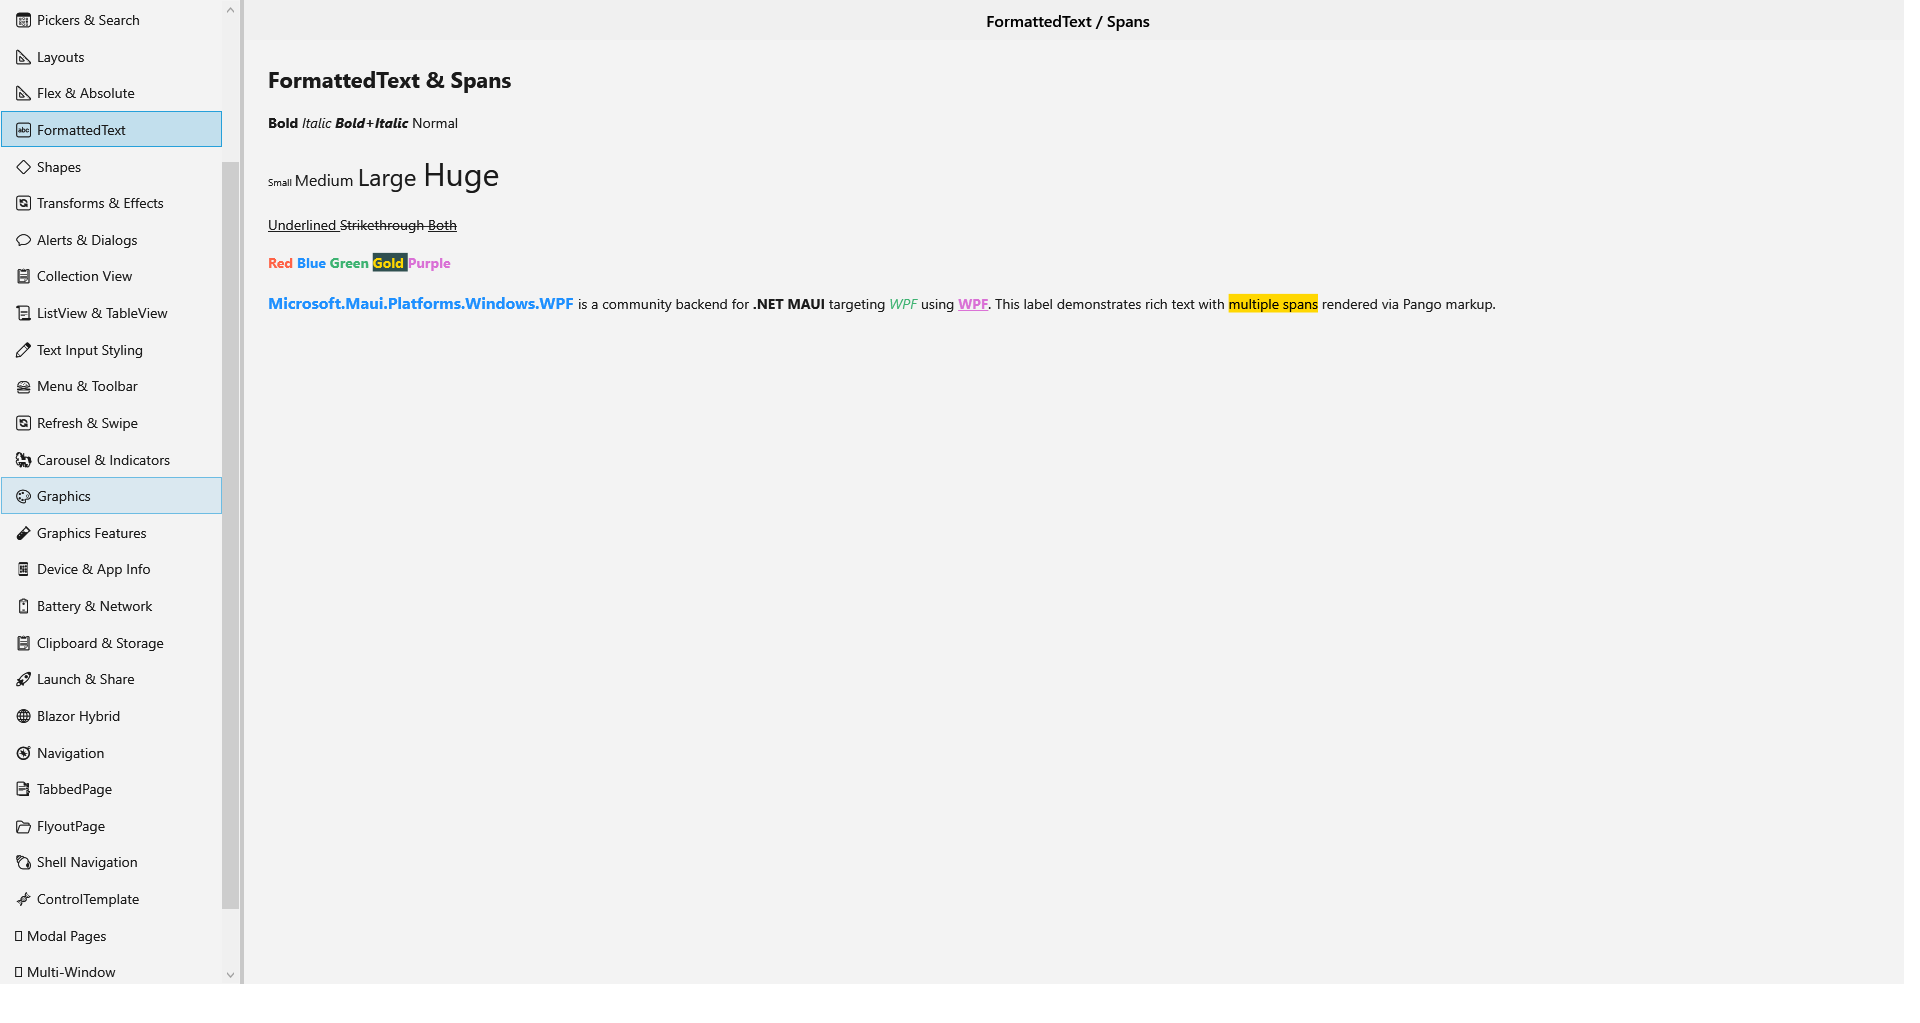
Task: Click the ControlTemplate icon
Action: (24, 899)
